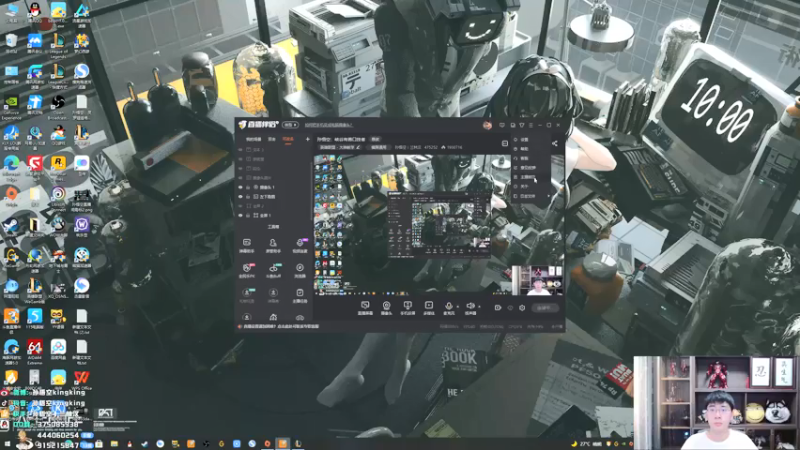Click the share icon beside the dropdown menu
The height and width of the screenshot is (450, 800).
click(x=555, y=143)
